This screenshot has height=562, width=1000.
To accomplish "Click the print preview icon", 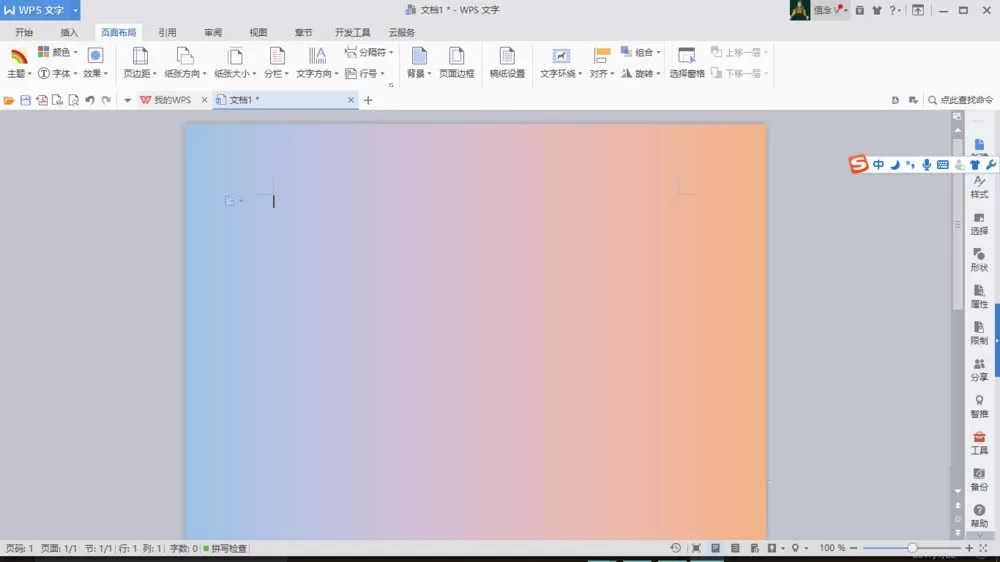I will (73, 100).
